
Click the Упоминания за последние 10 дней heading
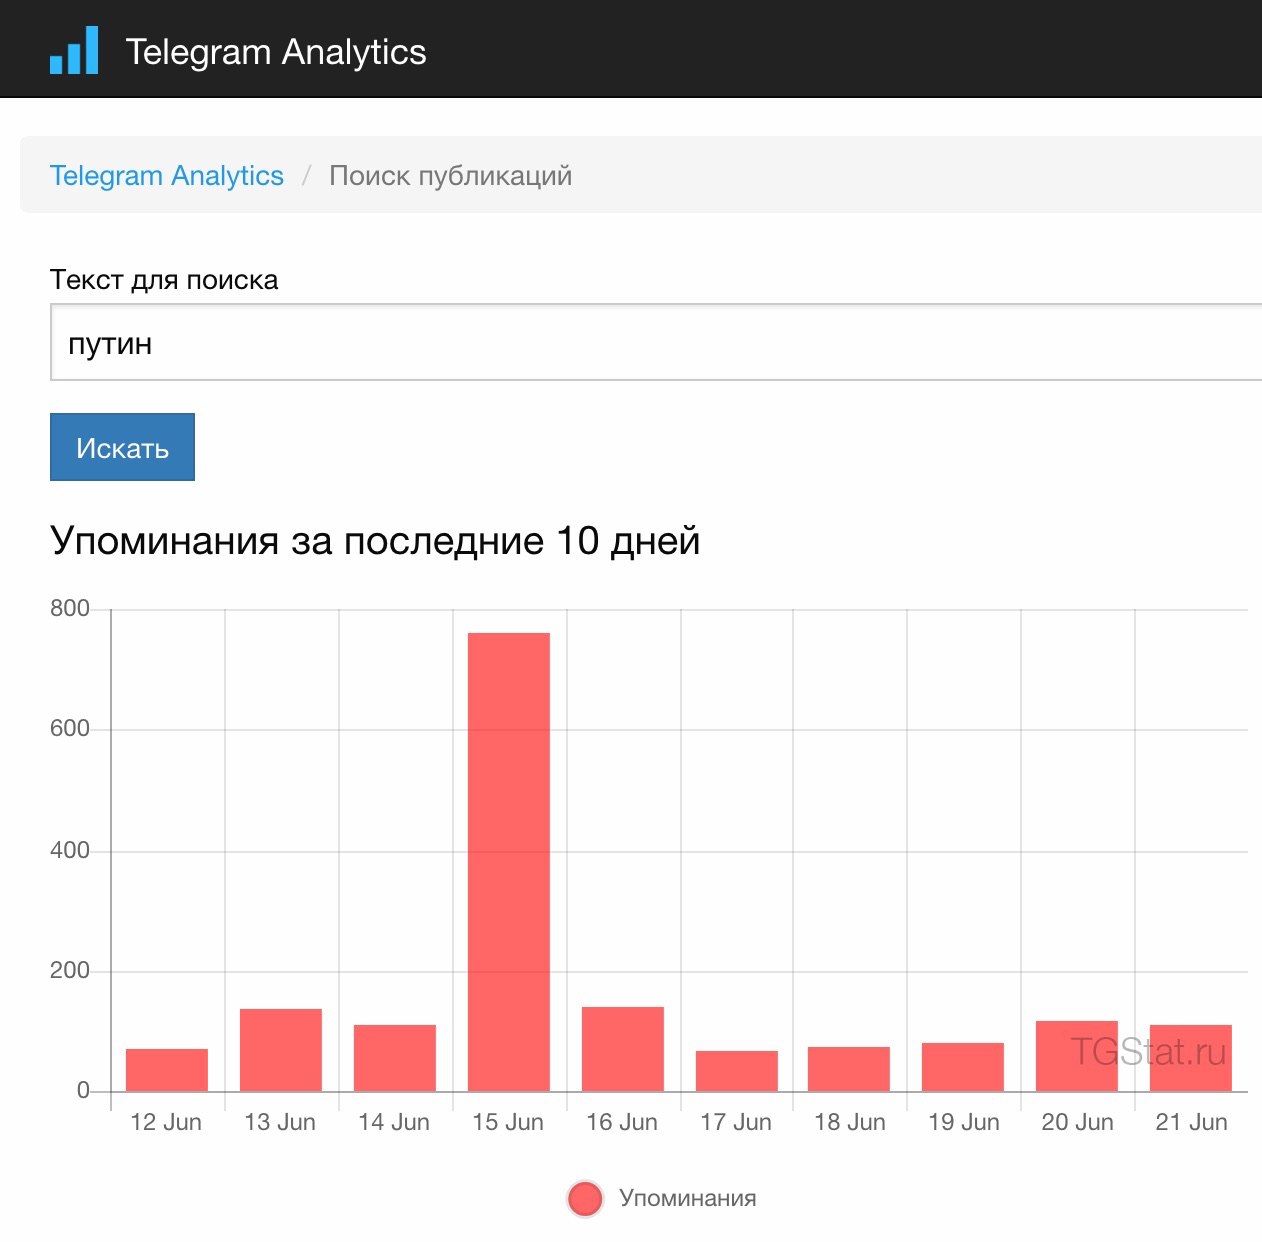click(x=375, y=541)
